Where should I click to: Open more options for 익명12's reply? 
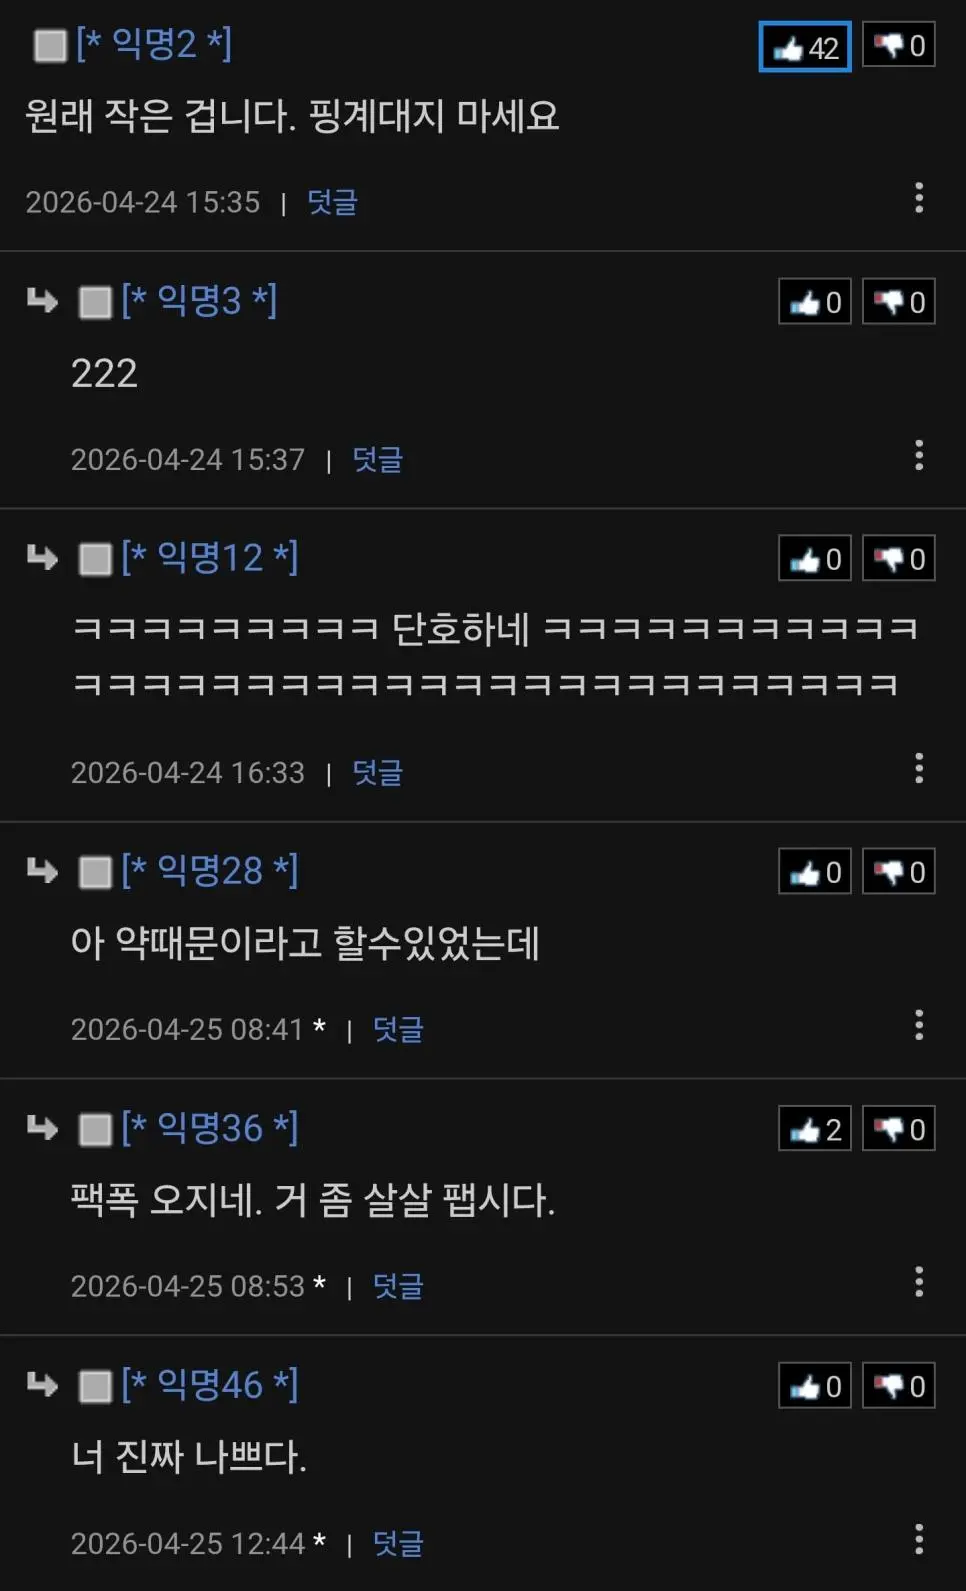pyautogui.click(x=919, y=768)
